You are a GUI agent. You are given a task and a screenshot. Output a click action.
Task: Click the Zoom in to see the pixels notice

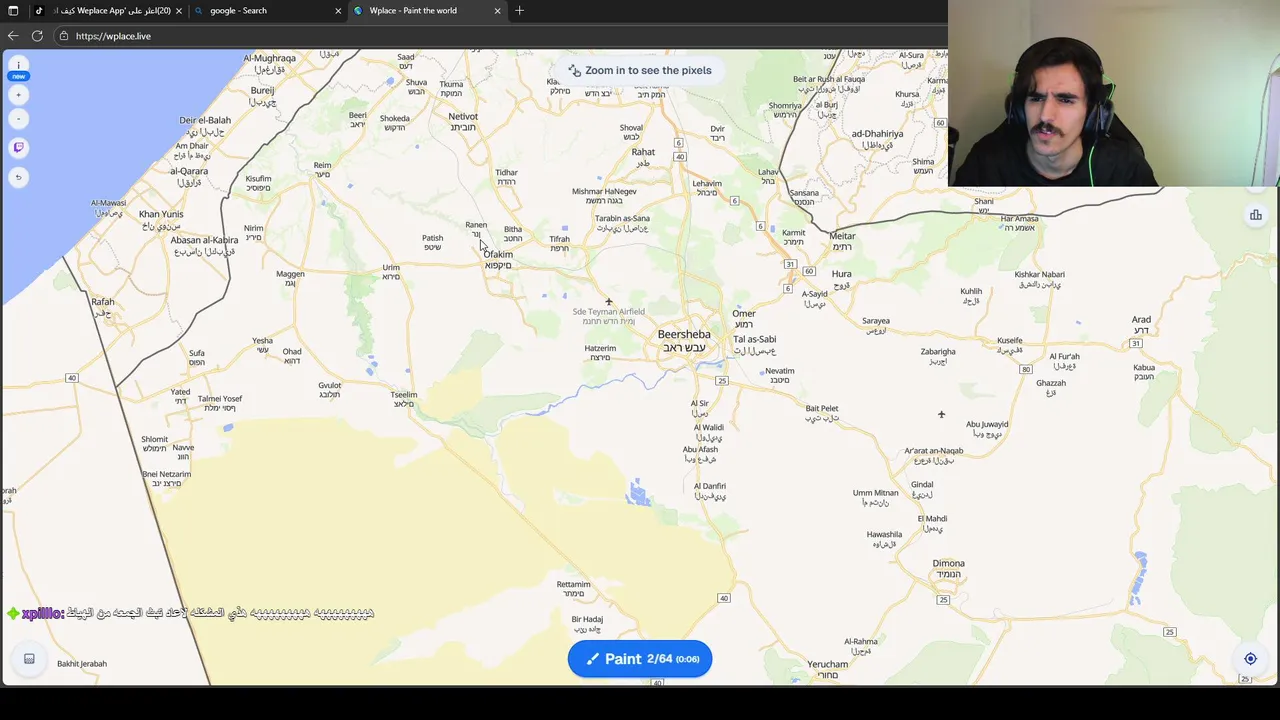coord(640,70)
